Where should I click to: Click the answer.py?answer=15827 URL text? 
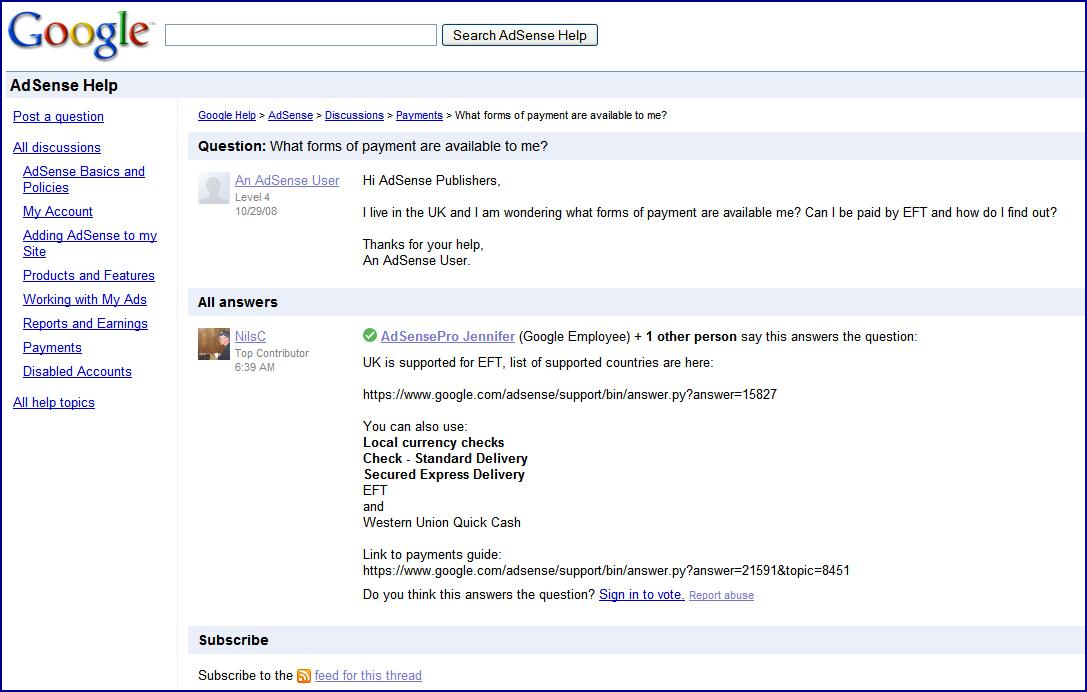pyautogui.click(x=570, y=395)
